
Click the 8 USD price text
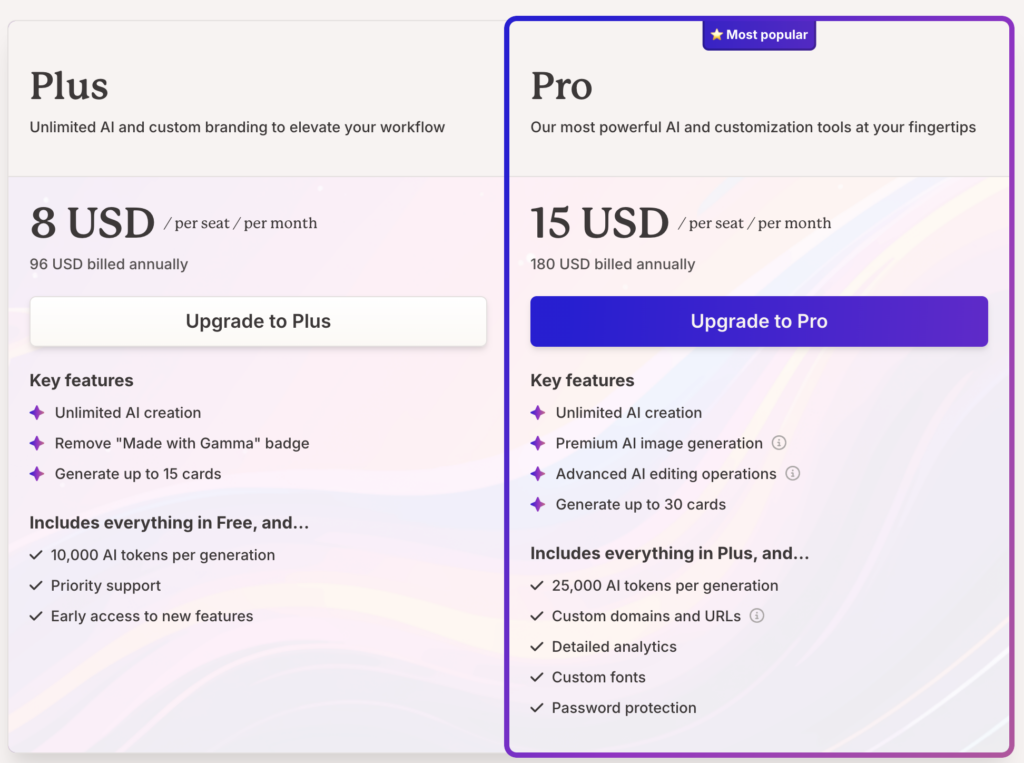point(92,222)
